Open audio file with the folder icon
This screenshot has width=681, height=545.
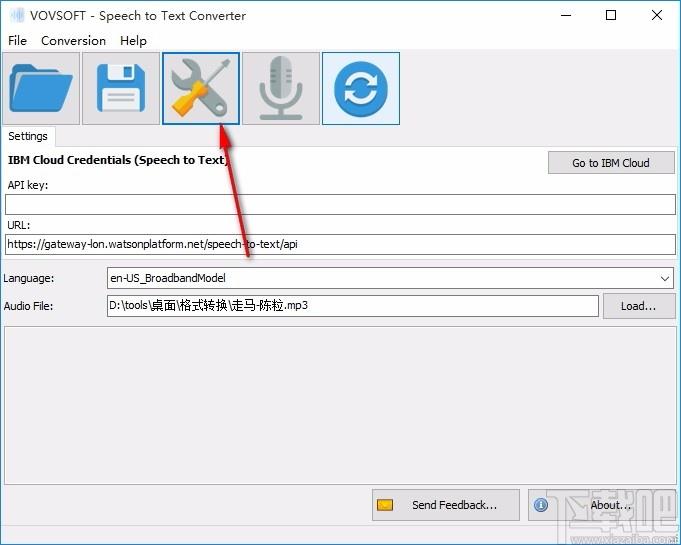pos(41,89)
